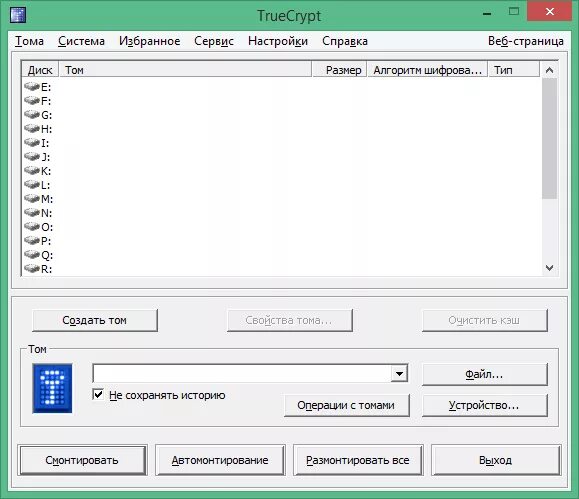The width and height of the screenshot is (579, 499).
Task: Click the drive list scrollbar thumb
Action: tap(549, 139)
